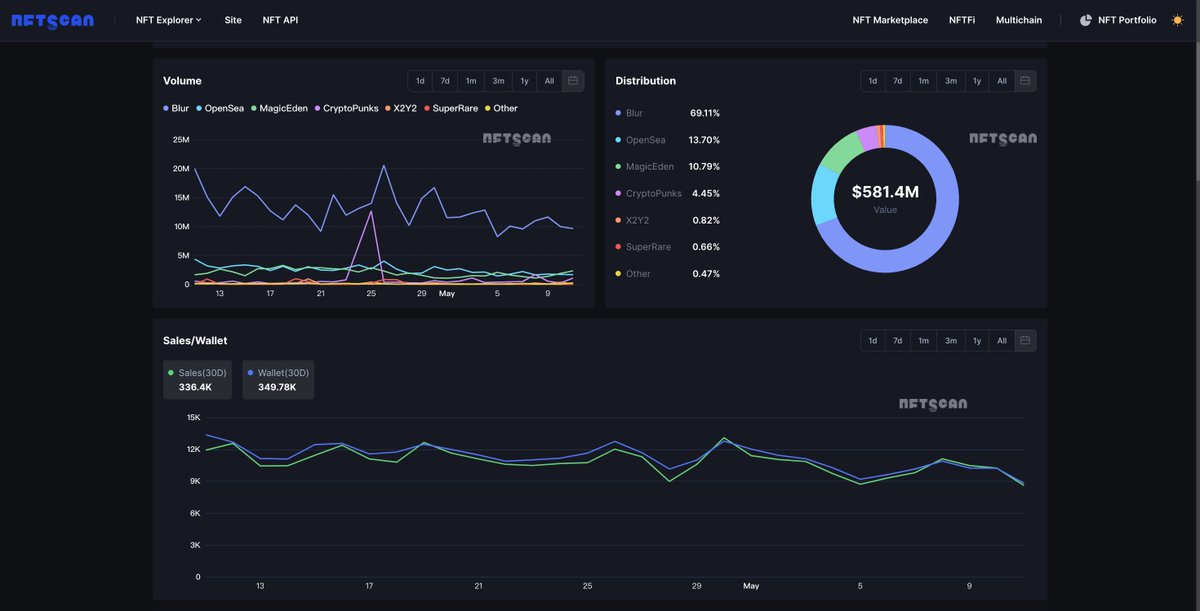Click the Volume panel title
The height and width of the screenshot is (611, 1200).
click(182, 81)
